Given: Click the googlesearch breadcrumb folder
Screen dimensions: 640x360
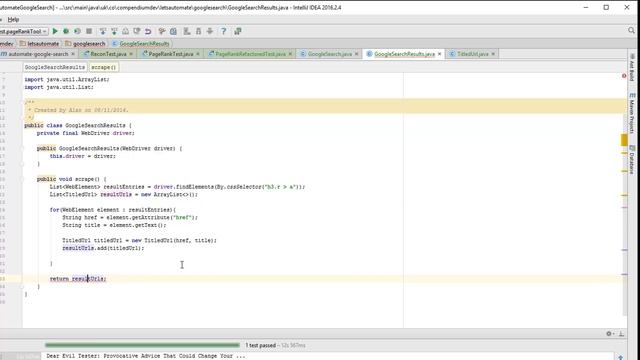Looking at the screenshot, I should [x=85, y=43].
